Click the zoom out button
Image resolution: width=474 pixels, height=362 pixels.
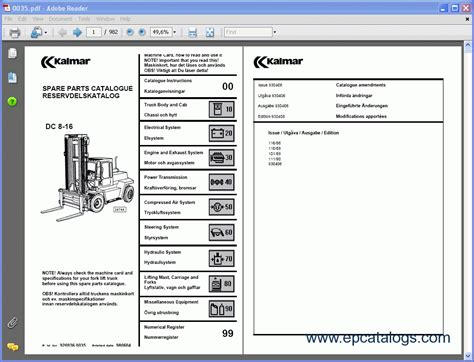point(130,32)
